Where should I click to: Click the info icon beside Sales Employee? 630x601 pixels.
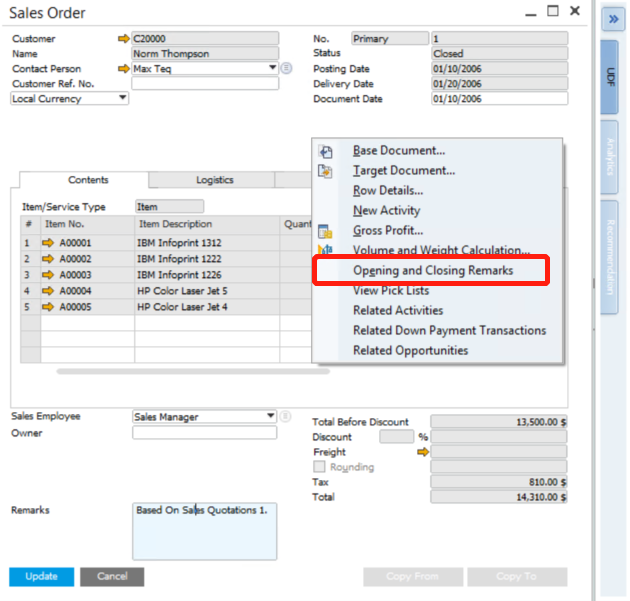(x=286, y=416)
